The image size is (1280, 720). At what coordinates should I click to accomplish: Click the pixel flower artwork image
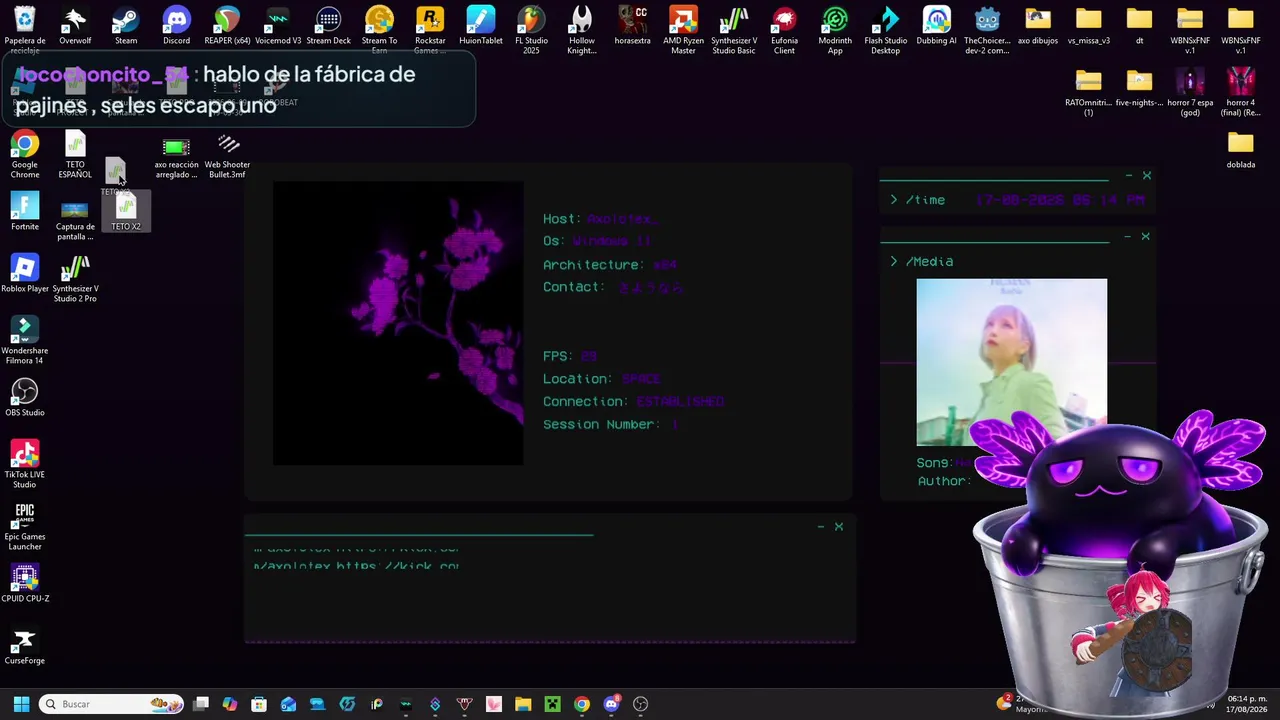click(x=398, y=323)
